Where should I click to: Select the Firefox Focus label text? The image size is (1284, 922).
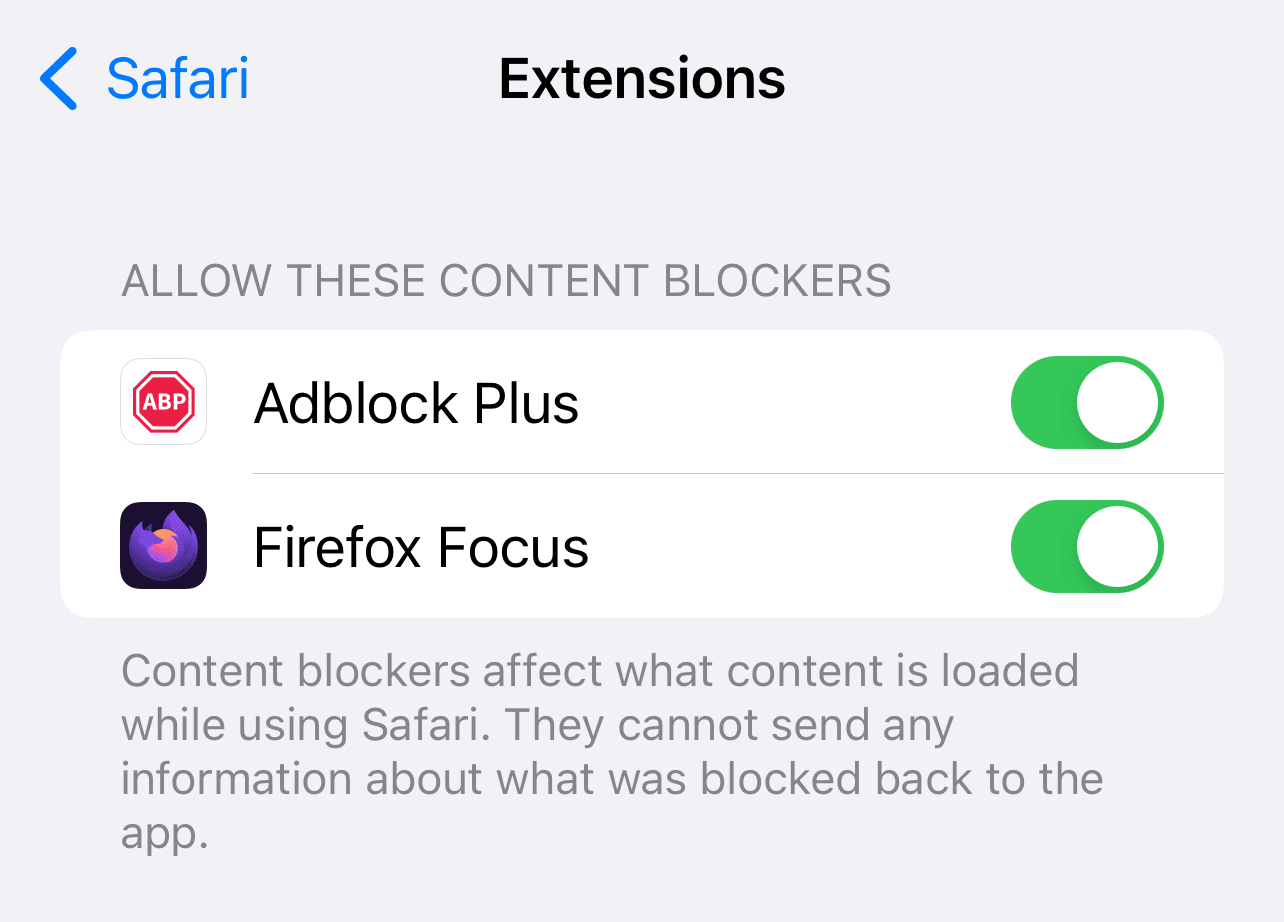[x=421, y=547]
